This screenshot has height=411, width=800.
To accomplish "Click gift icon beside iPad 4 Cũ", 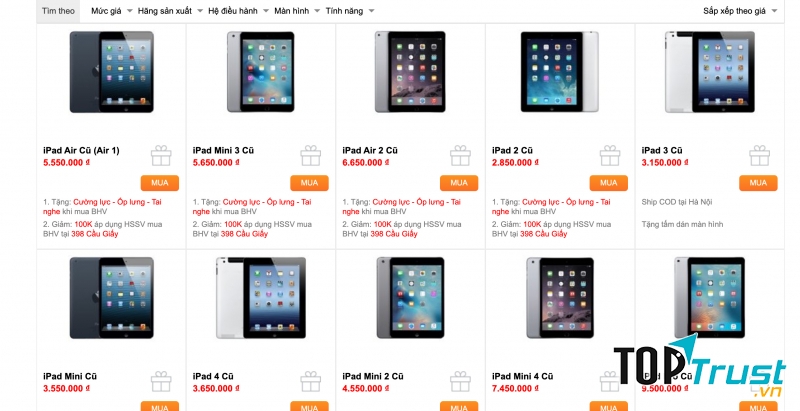I will click(311, 381).
